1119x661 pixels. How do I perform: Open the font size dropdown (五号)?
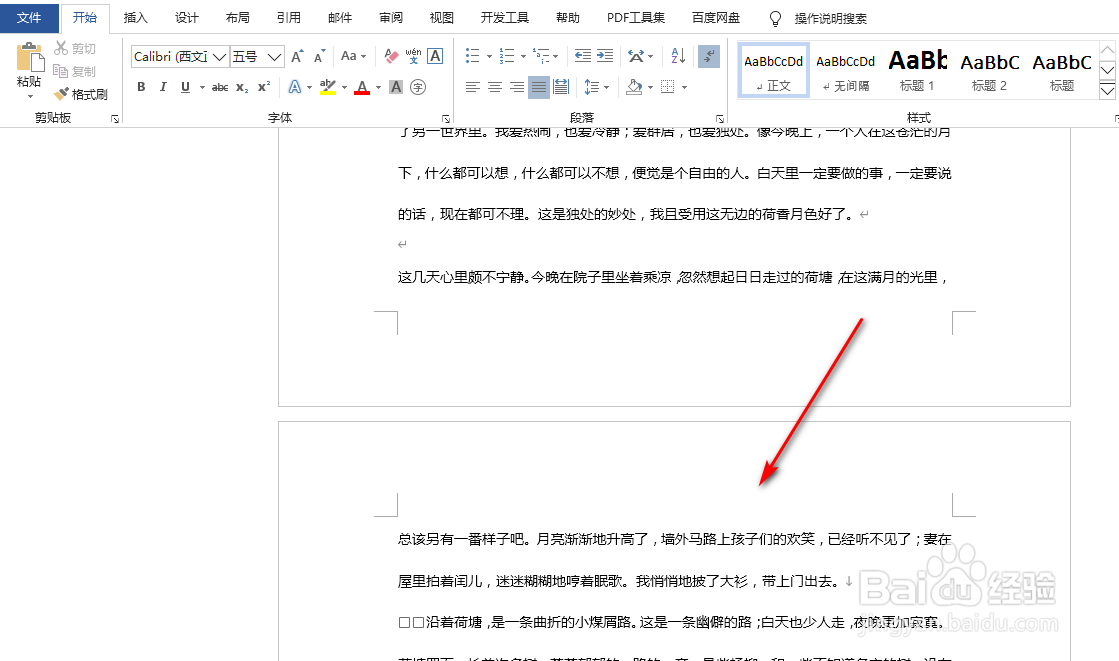[x=274, y=56]
